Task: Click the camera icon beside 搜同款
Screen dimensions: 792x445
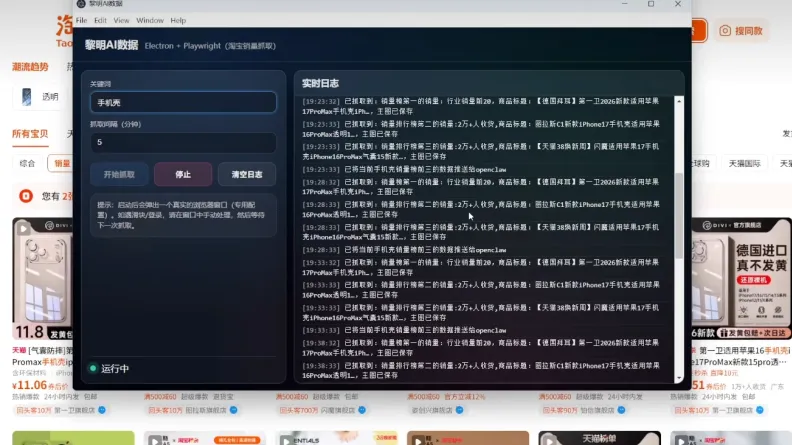Action: coord(725,31)
